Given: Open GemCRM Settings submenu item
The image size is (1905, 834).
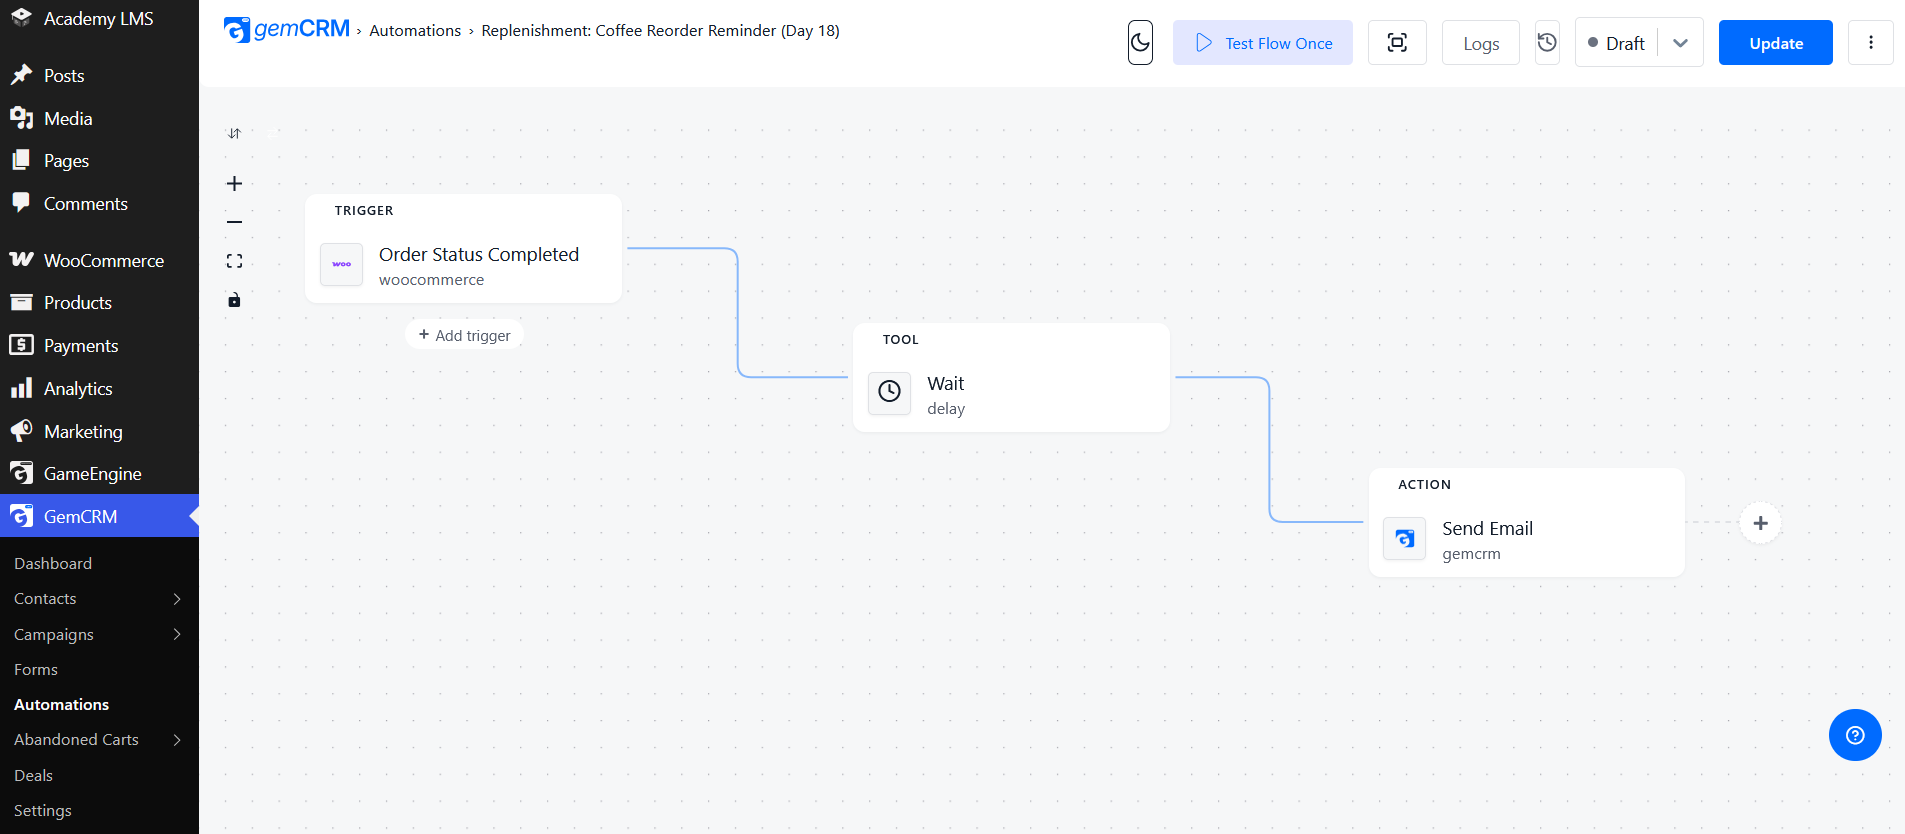Looking at the screenshot, I should (43, 811).
